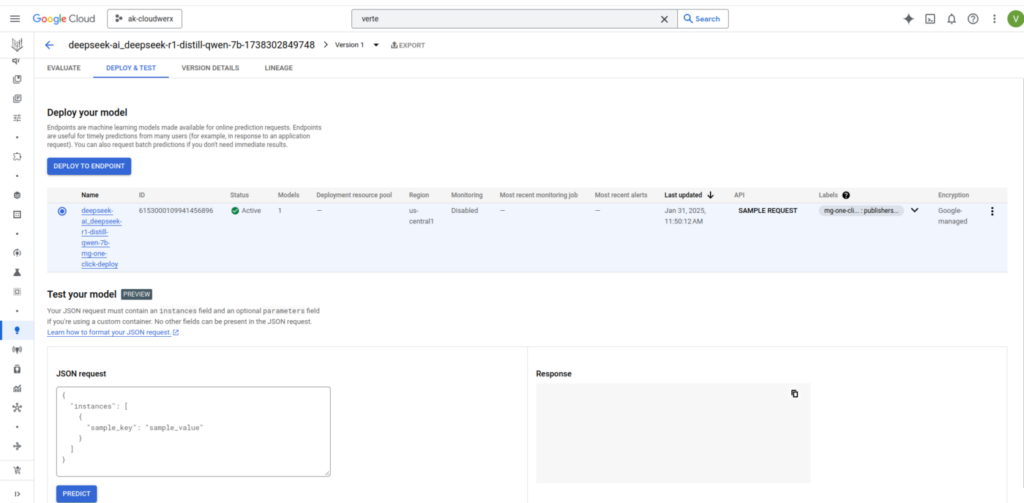Viewport: 1024px width, 503px height.
Task: Open the help question mark icon
Action: click(972, 19)
